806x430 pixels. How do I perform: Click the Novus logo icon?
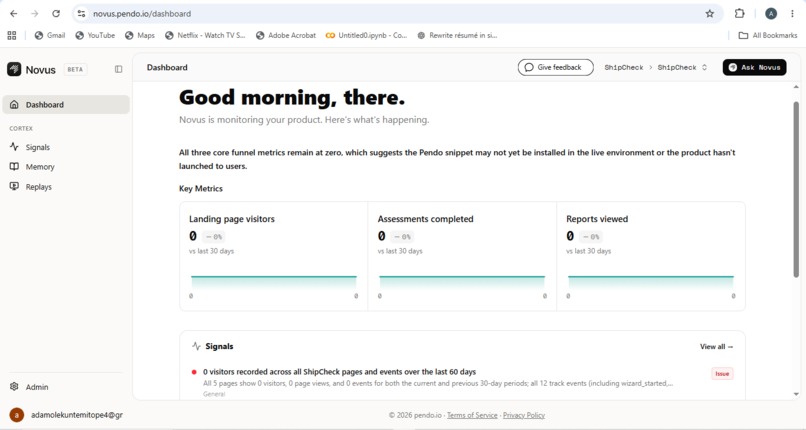[x=14, y=69]
